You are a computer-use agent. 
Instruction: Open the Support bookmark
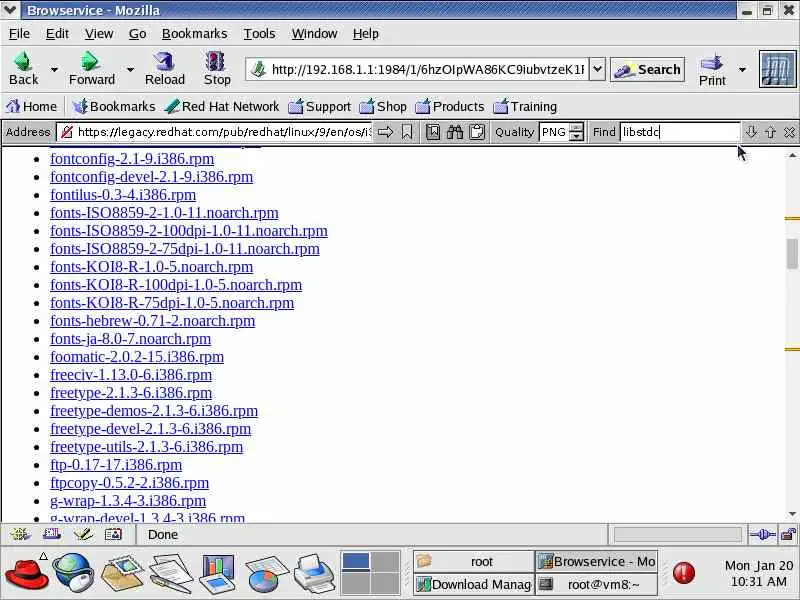pyautogui.click(x=320, y=106)
